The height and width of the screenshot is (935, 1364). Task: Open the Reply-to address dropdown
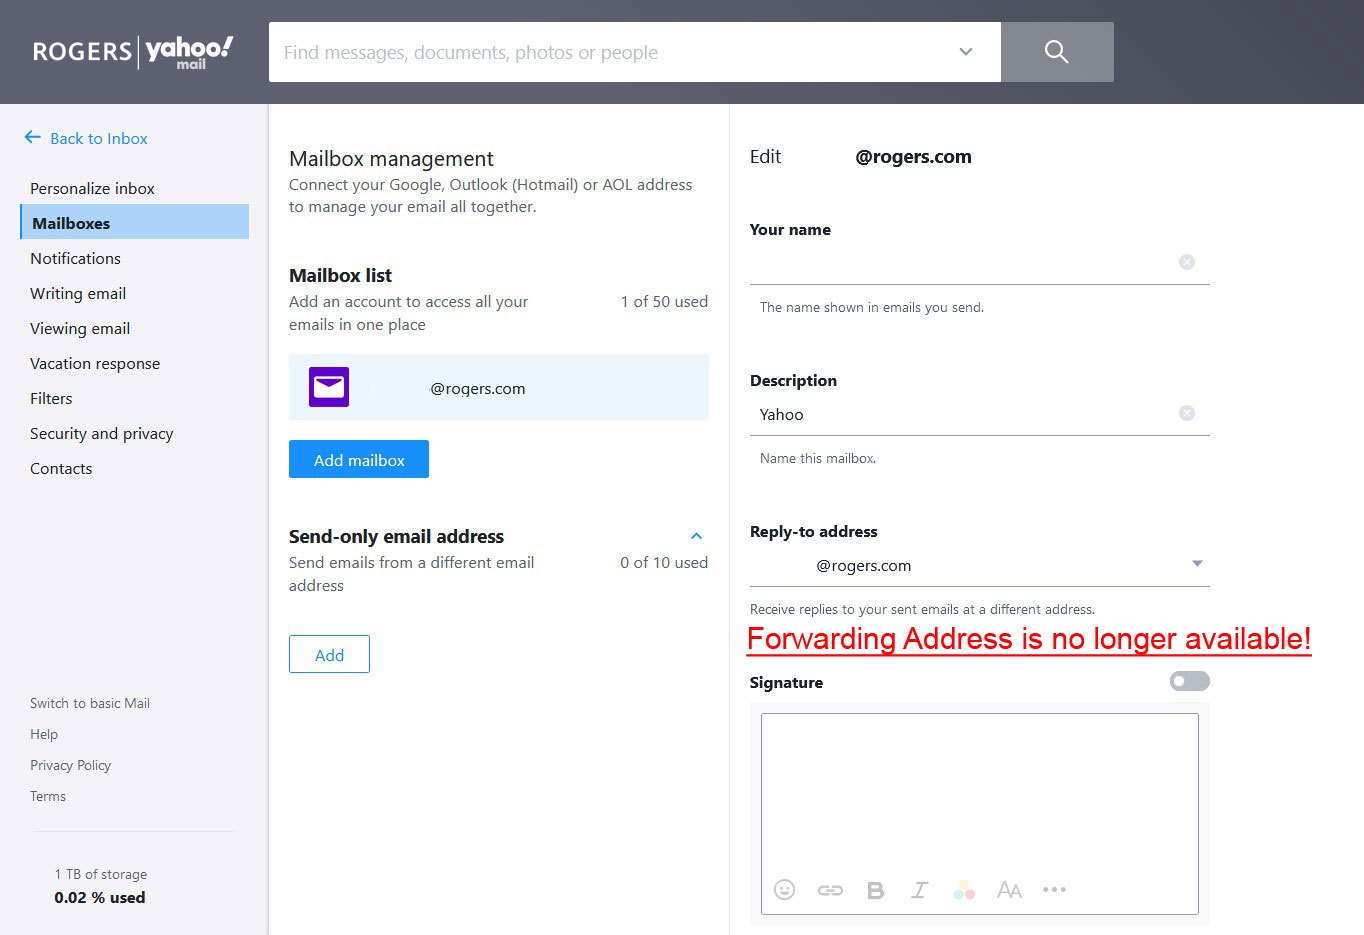click(980, 565)
